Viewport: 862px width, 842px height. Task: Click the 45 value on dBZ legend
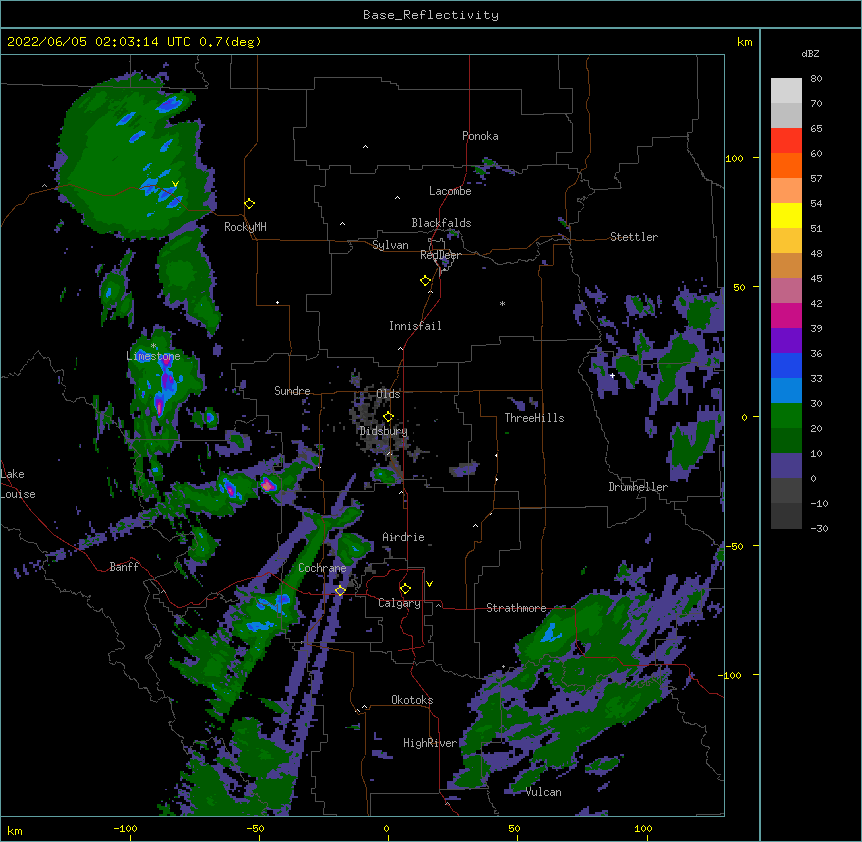click(816, 278)
